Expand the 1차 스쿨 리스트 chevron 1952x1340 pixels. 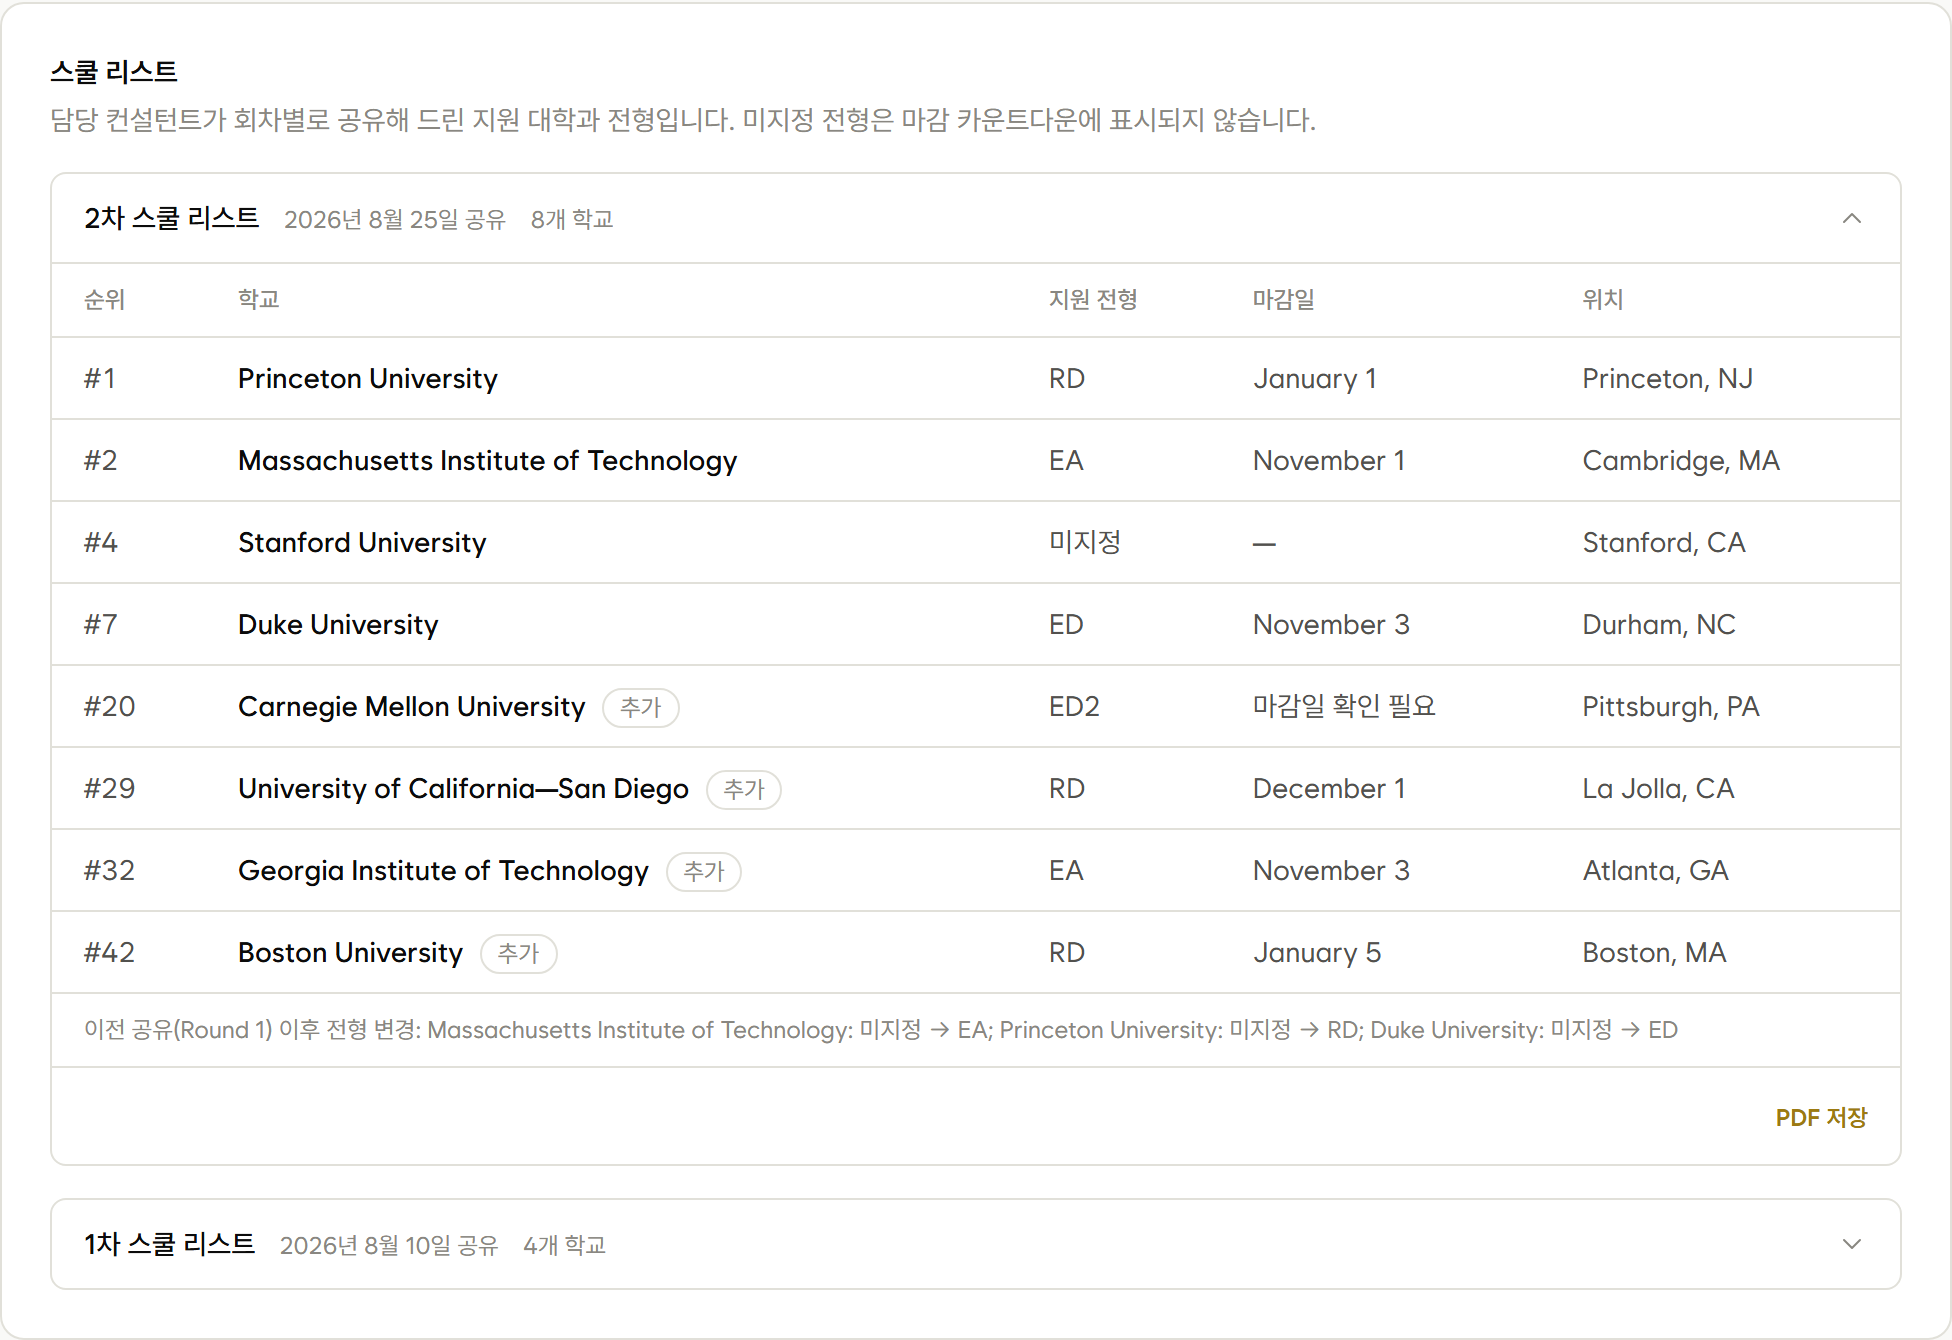pyautogui.click(x=1852, y=1244)
